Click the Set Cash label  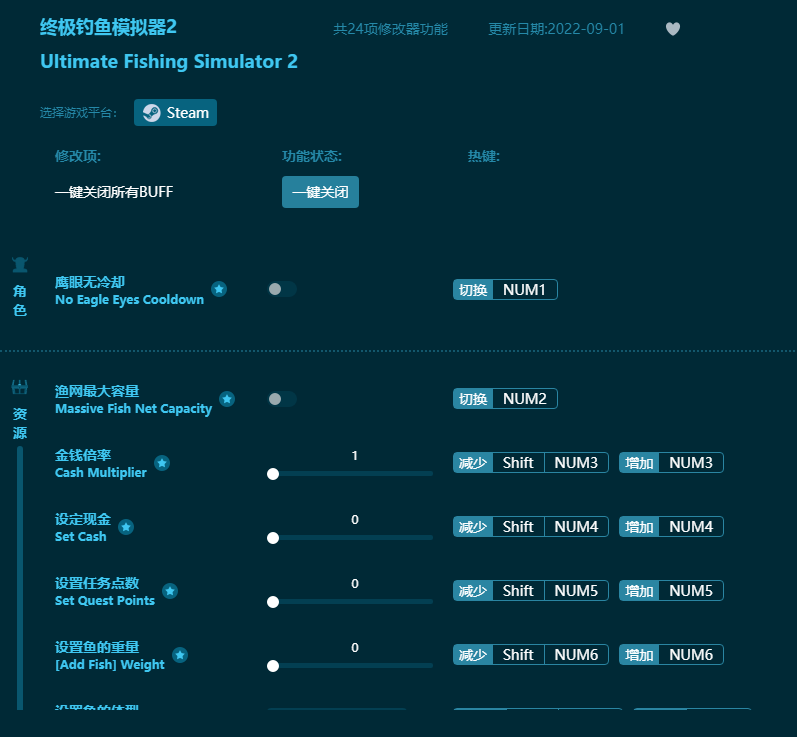[x=80, y=537]
